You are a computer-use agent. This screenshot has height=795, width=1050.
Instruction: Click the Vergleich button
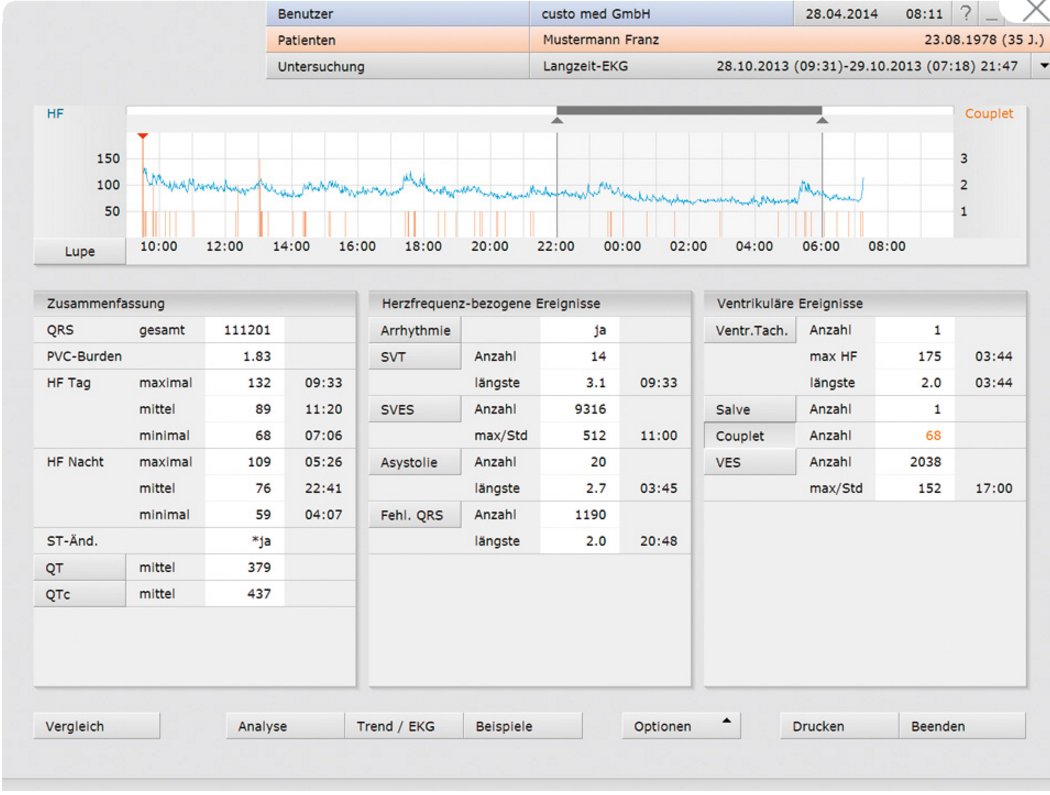pos(96,727)
